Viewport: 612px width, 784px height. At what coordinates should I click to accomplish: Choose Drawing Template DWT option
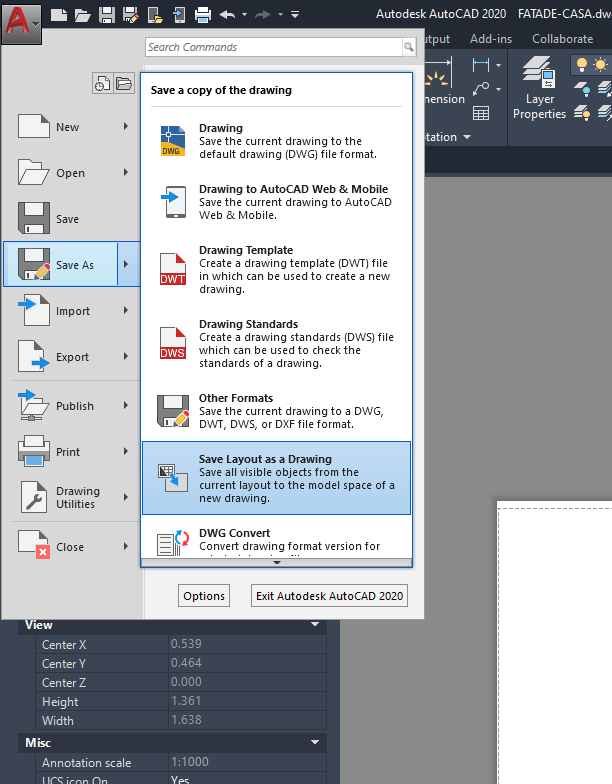(x=276, y=270)
